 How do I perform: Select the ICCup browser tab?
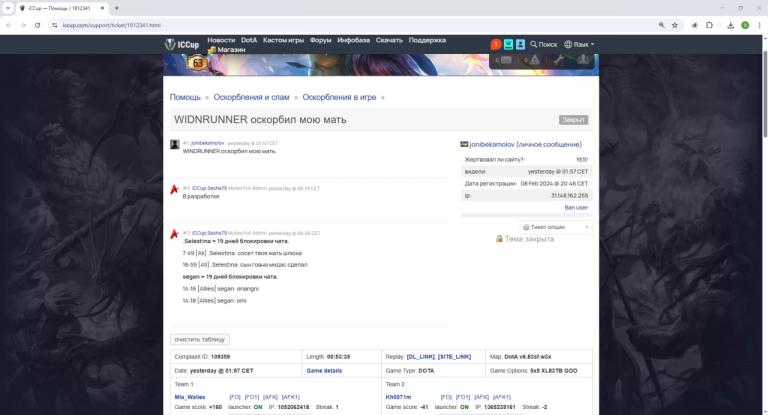click(62, 8)
